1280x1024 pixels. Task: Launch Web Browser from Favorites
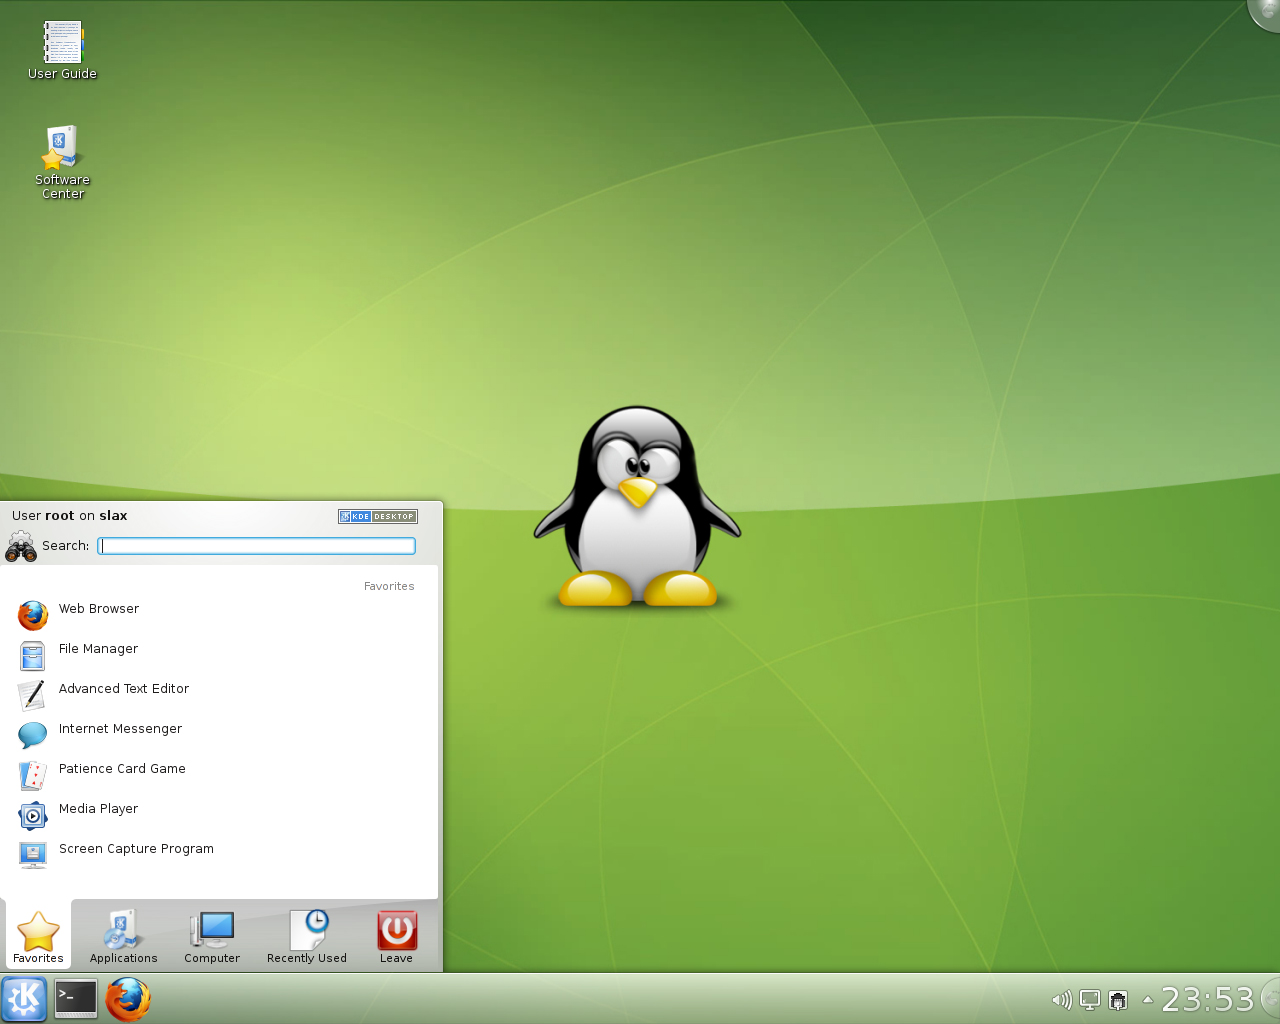coord(99,610)
